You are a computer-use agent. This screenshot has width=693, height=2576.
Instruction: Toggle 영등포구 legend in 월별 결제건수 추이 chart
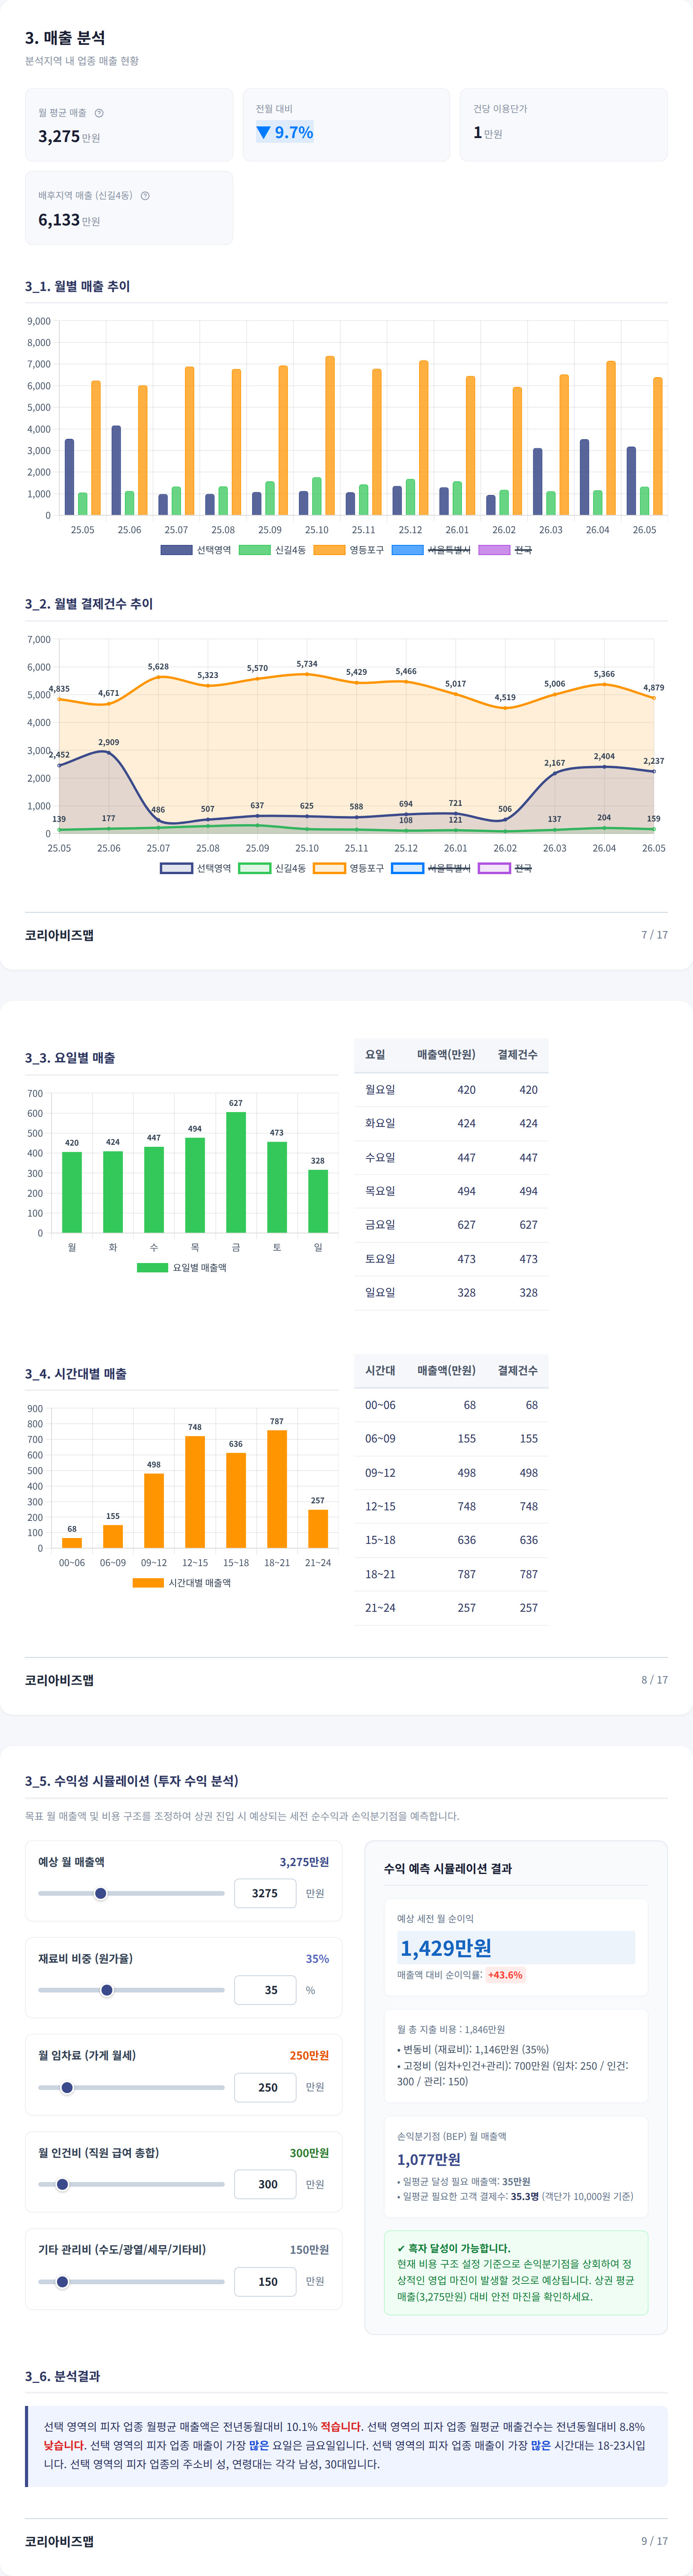pos(349,868)
